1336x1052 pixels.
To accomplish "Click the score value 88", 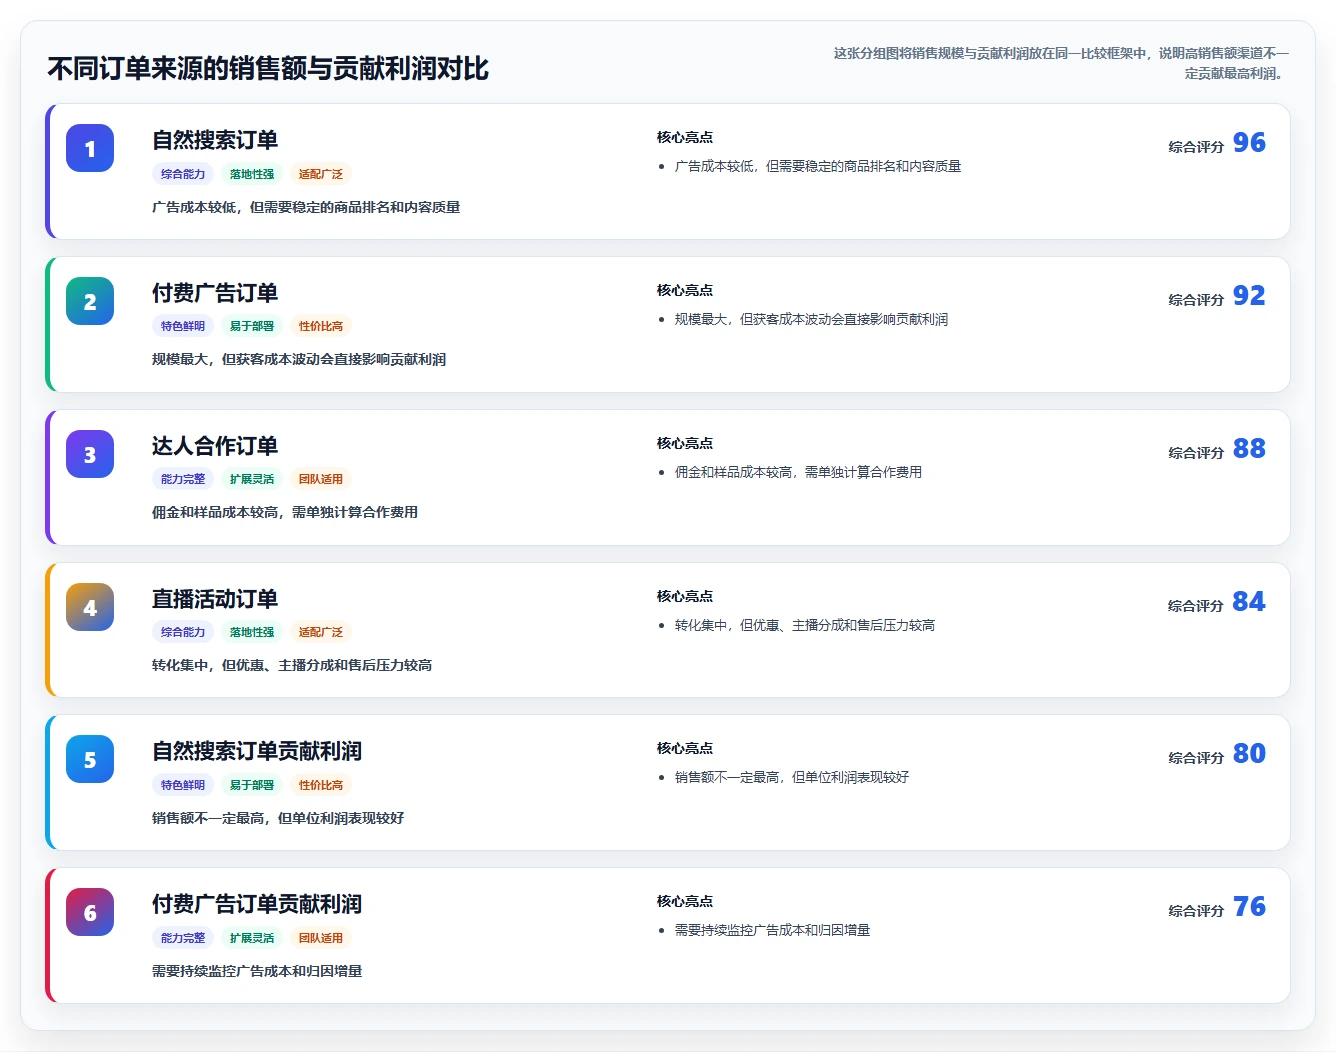I will pos(1249,449).
